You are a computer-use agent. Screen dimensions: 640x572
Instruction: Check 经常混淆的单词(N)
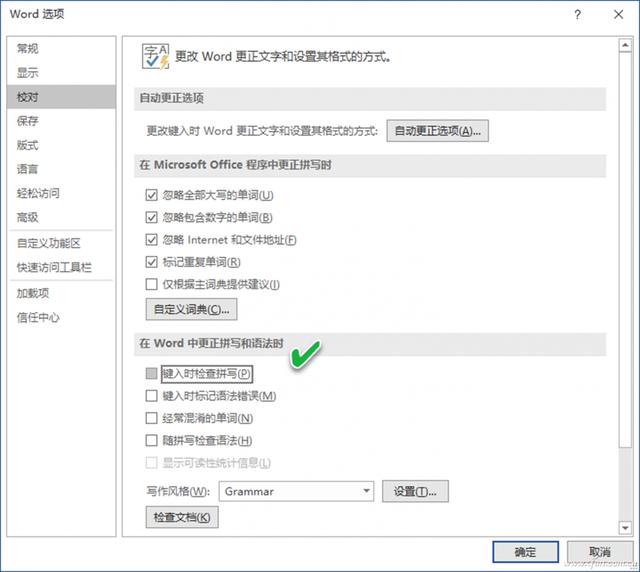click(x=151, y=418)
